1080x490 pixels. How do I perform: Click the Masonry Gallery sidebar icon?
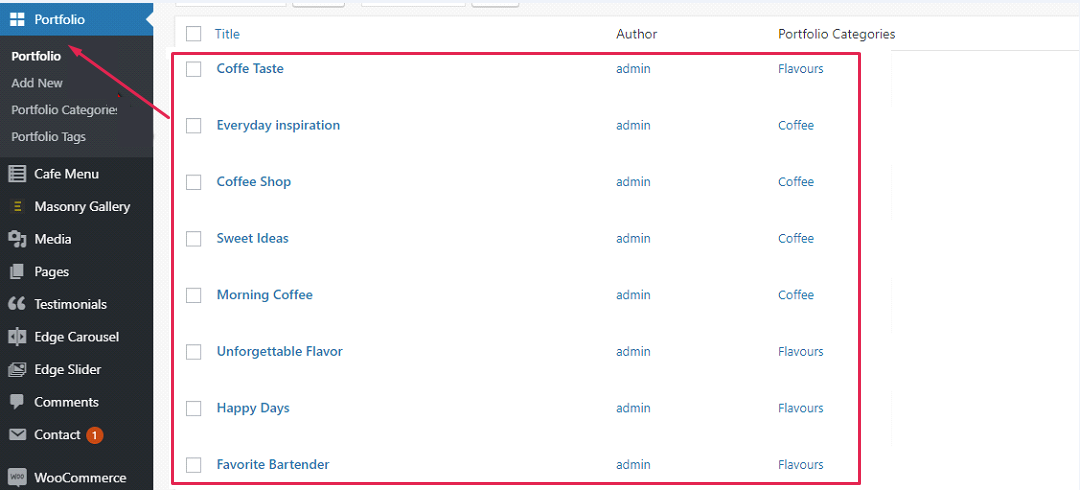click(17, 207)
